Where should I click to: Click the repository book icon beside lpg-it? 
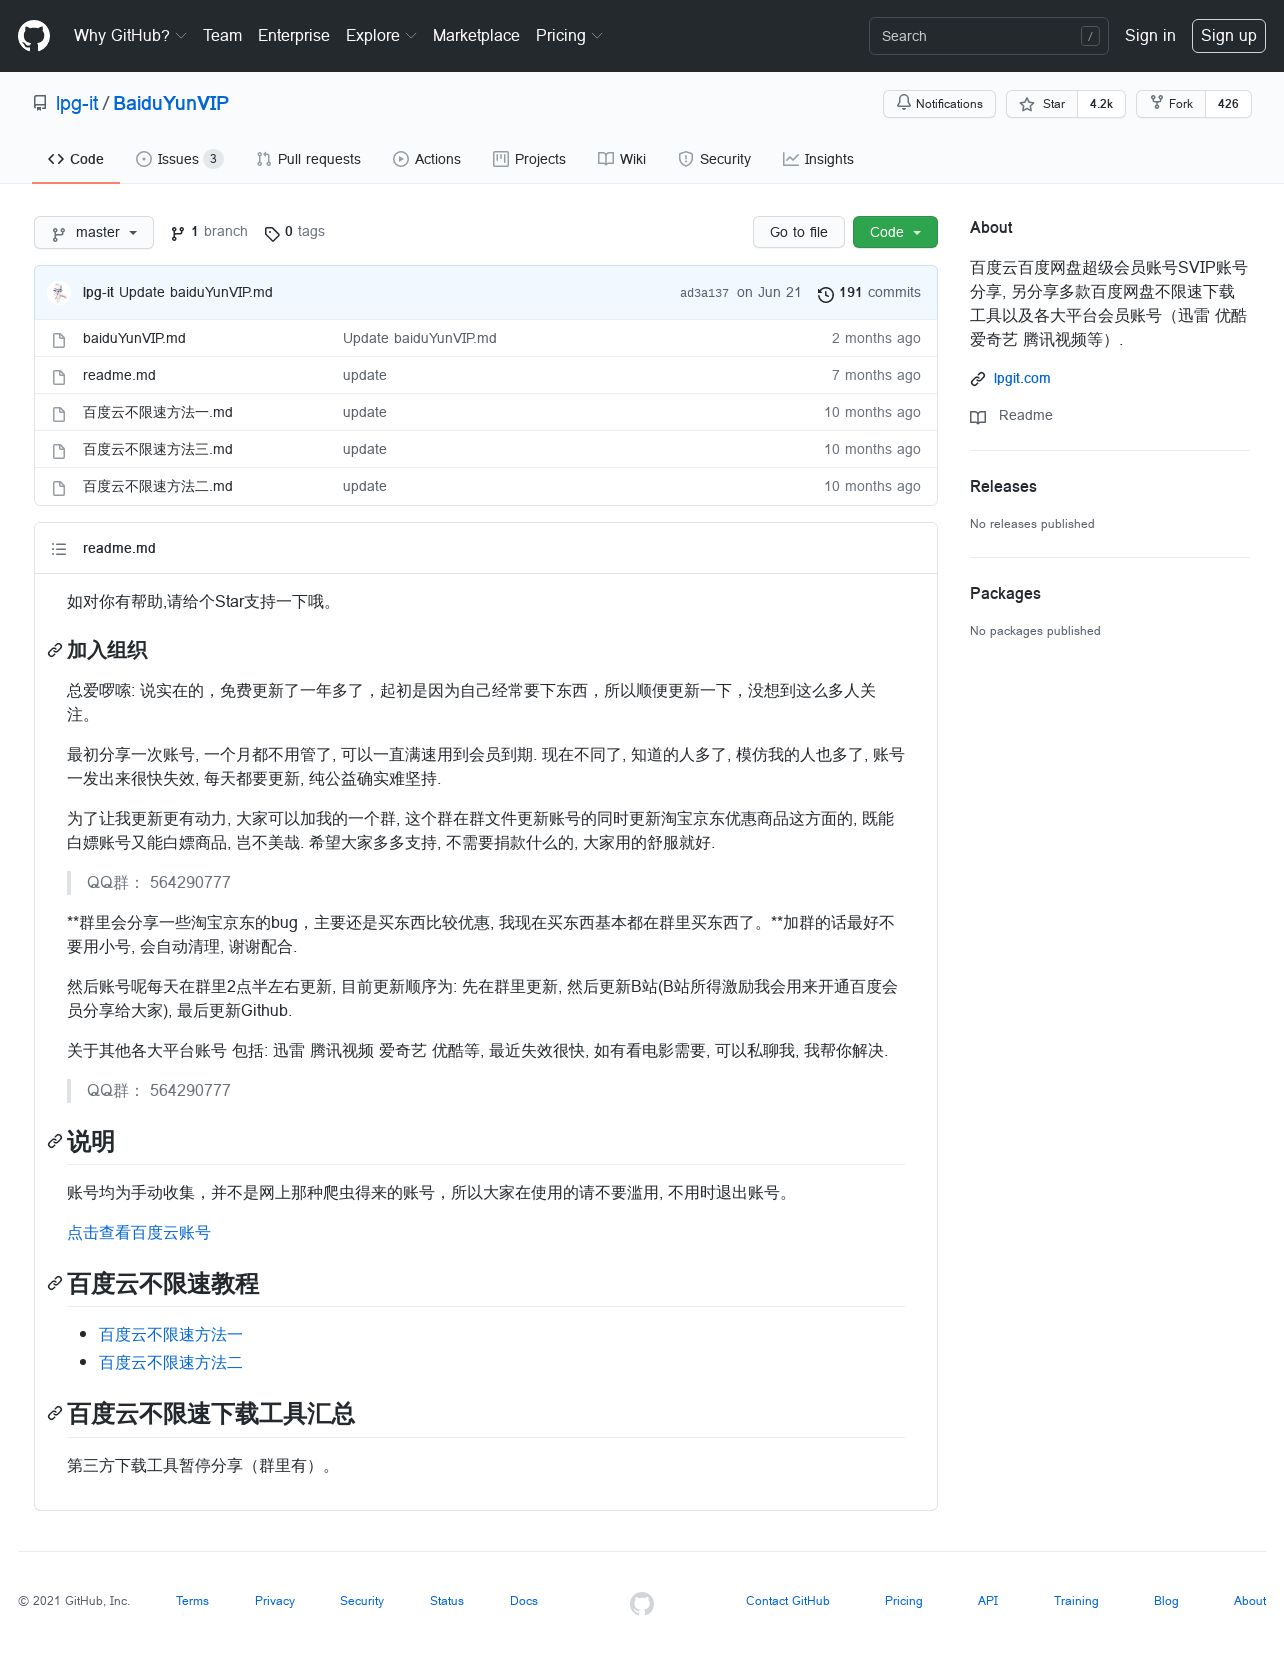[40, 103]
